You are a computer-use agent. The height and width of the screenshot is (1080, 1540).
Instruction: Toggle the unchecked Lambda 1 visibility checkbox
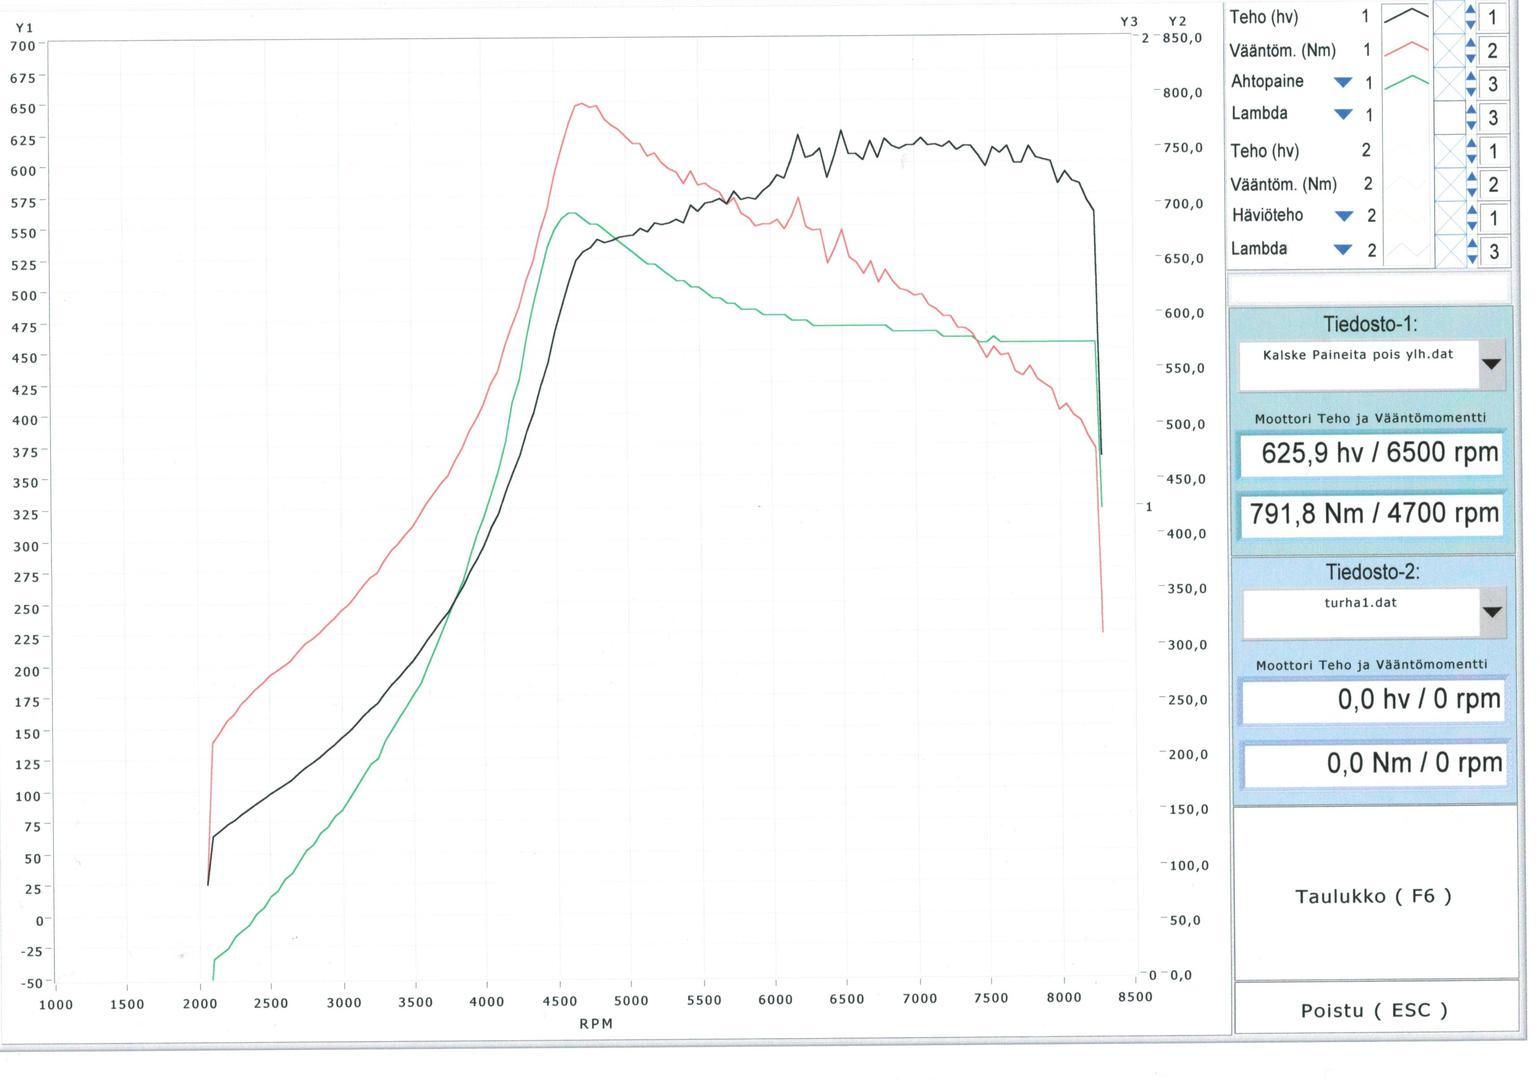point(1448,117)
